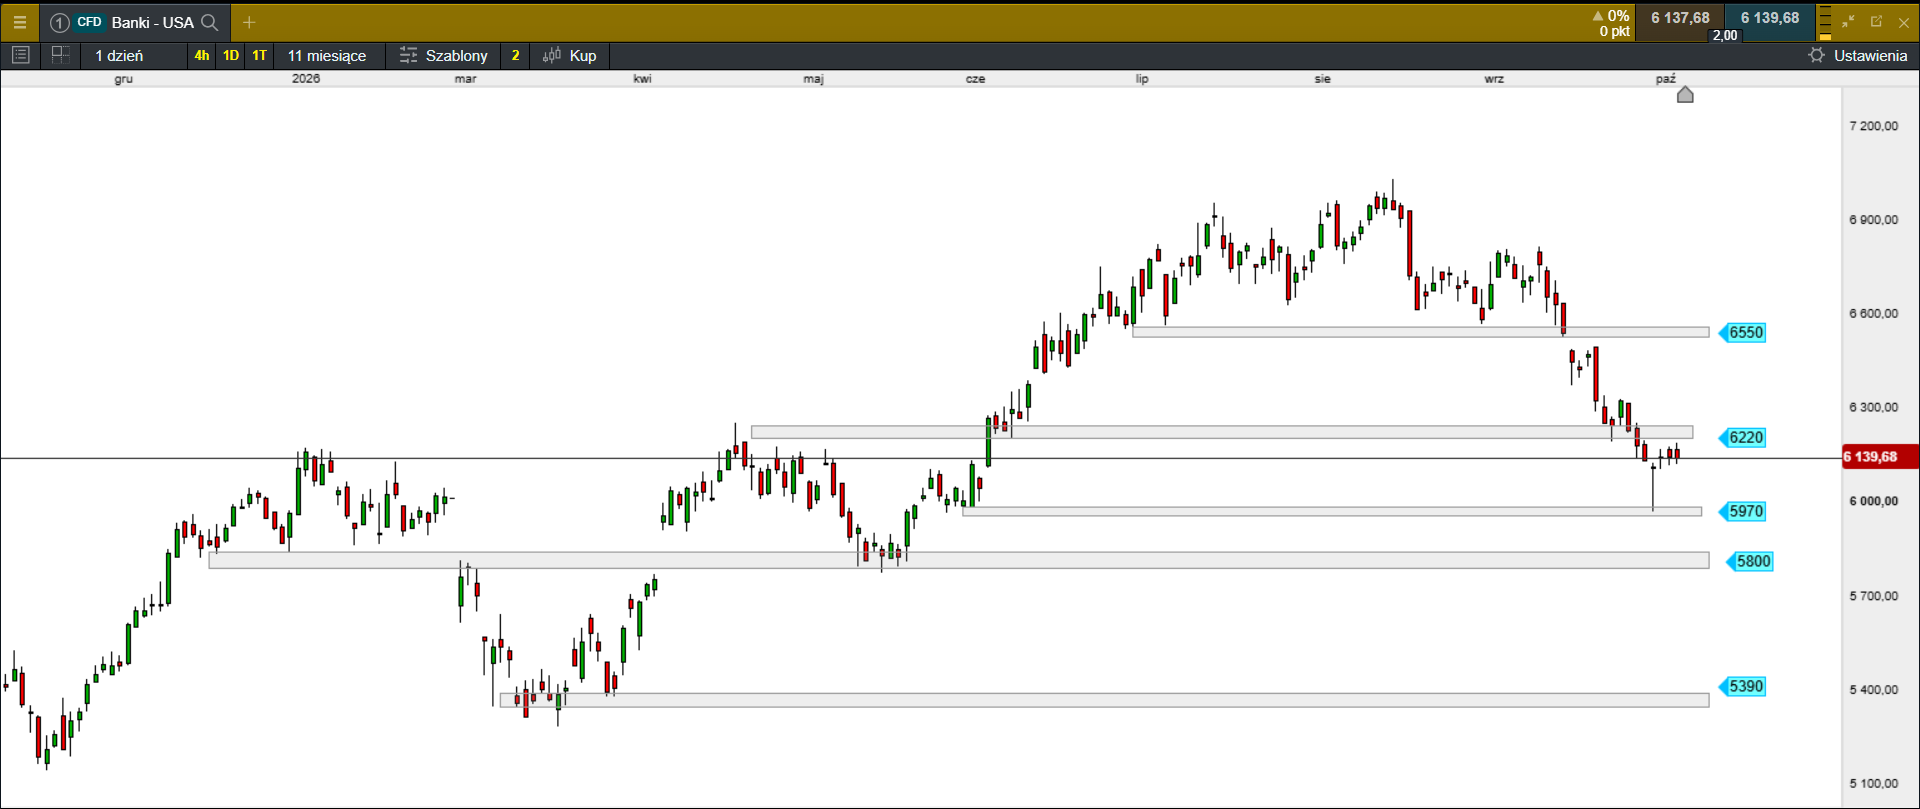
Task: Click the buy price 6 139,68
Action: click(1770, 18)
